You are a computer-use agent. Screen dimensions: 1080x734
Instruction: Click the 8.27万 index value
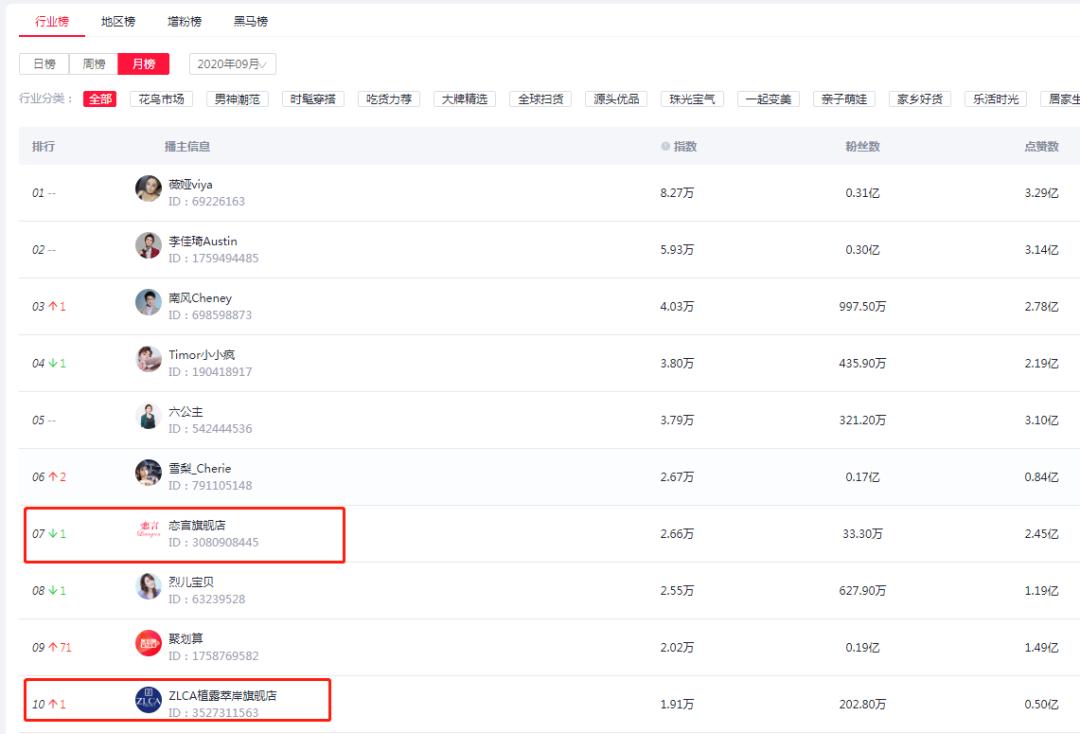[x=677, y=193]
